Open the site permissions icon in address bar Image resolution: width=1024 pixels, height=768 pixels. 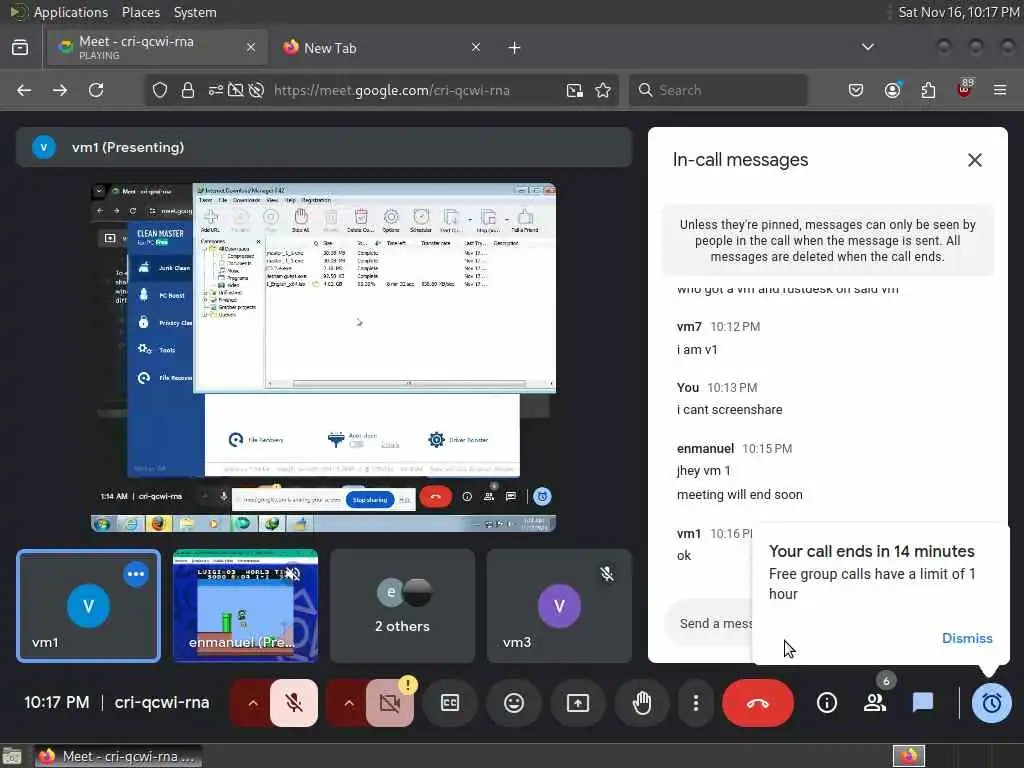coord(216,90)
